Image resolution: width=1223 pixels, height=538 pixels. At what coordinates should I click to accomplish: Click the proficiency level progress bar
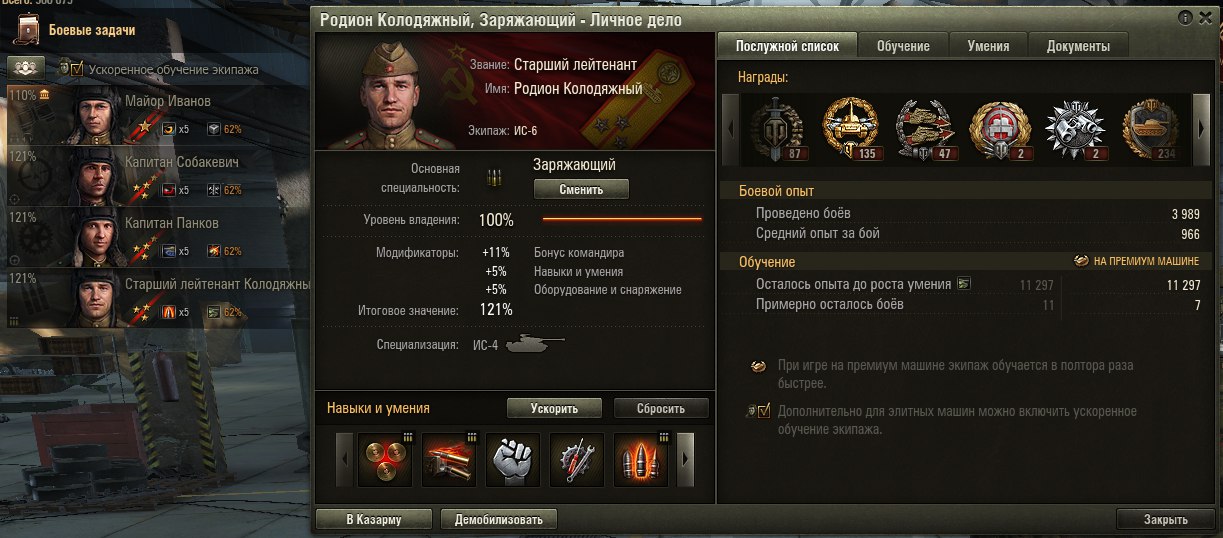pyautogui.click(x=622, y=219)
